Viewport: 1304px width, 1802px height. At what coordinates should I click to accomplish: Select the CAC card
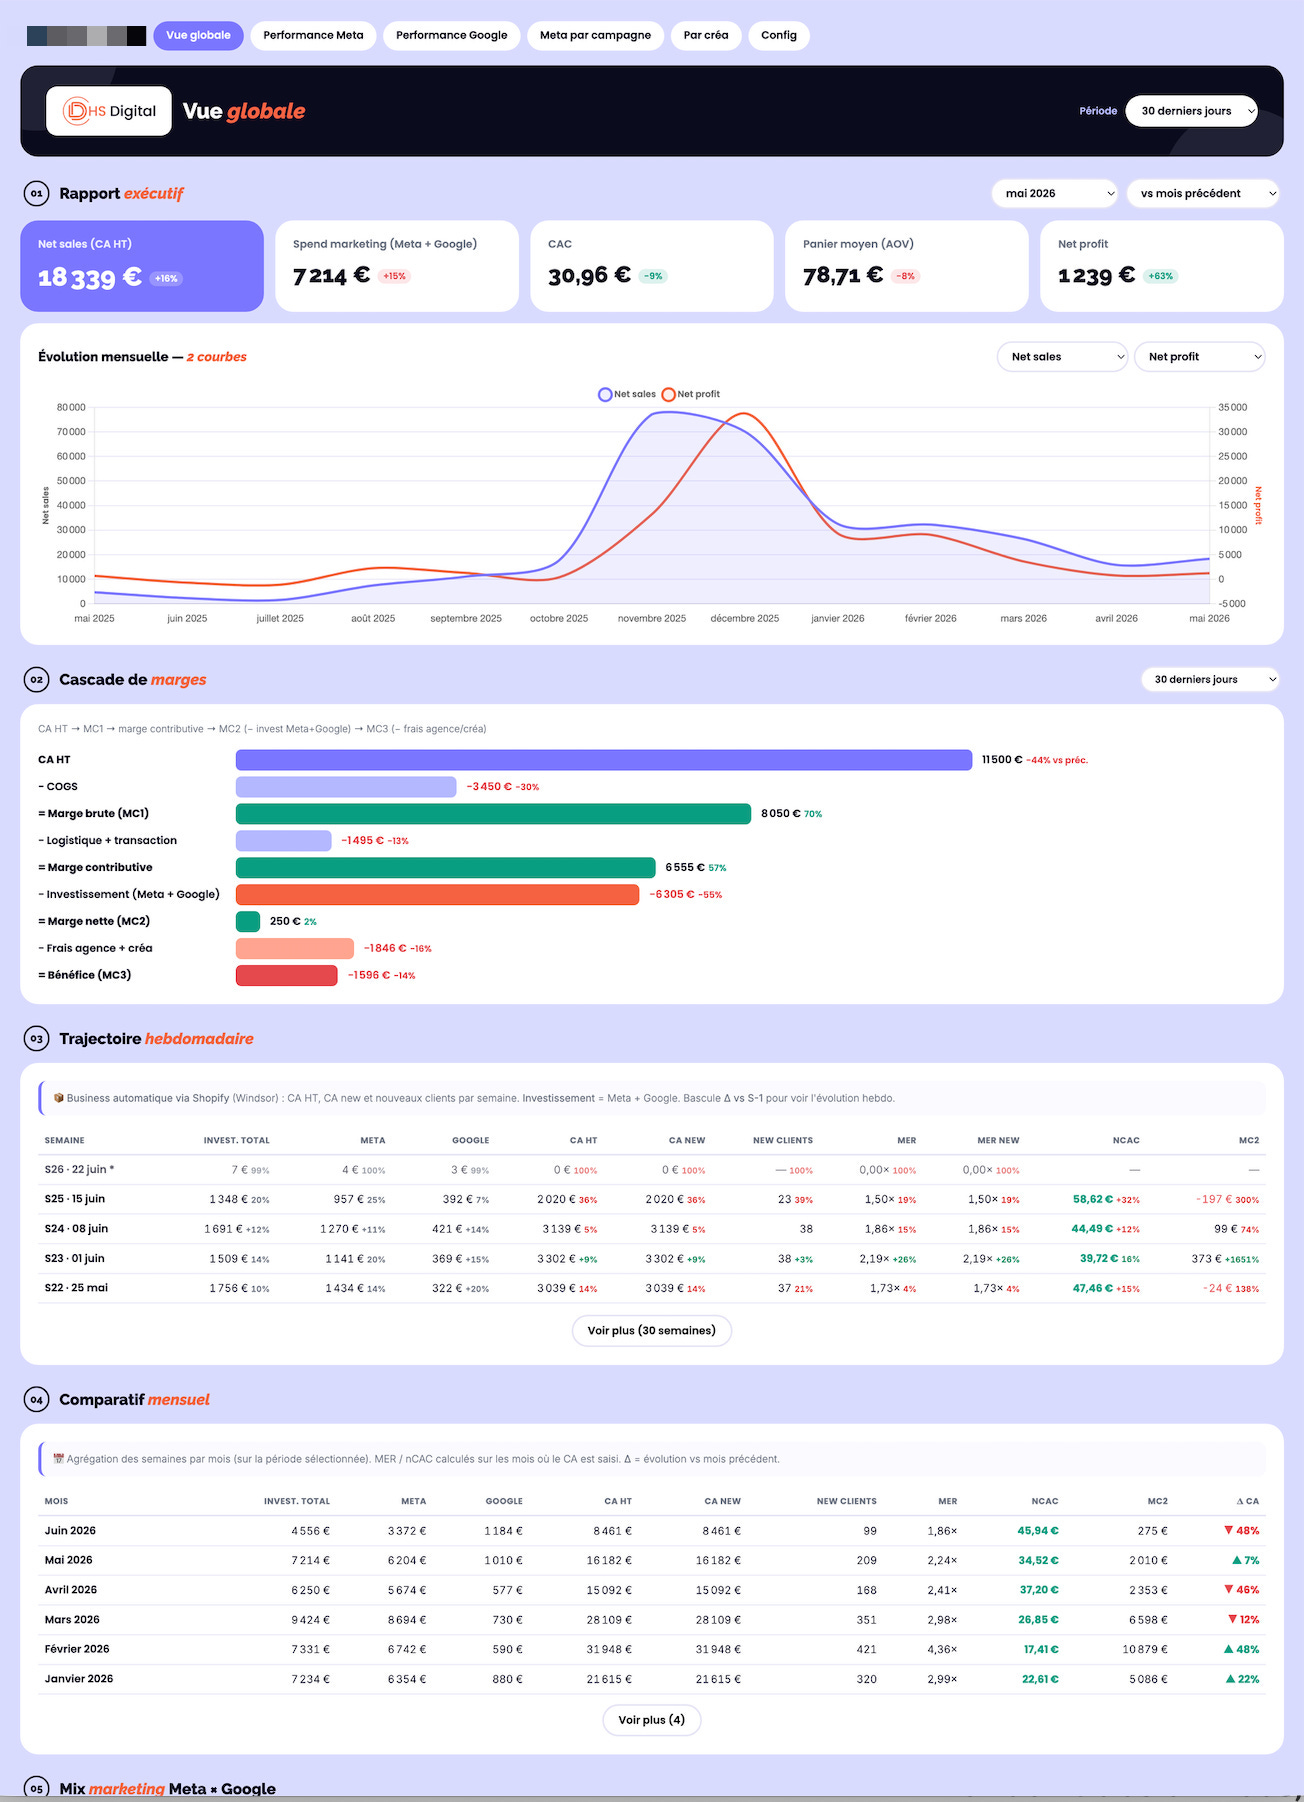[x=652, y=266]
